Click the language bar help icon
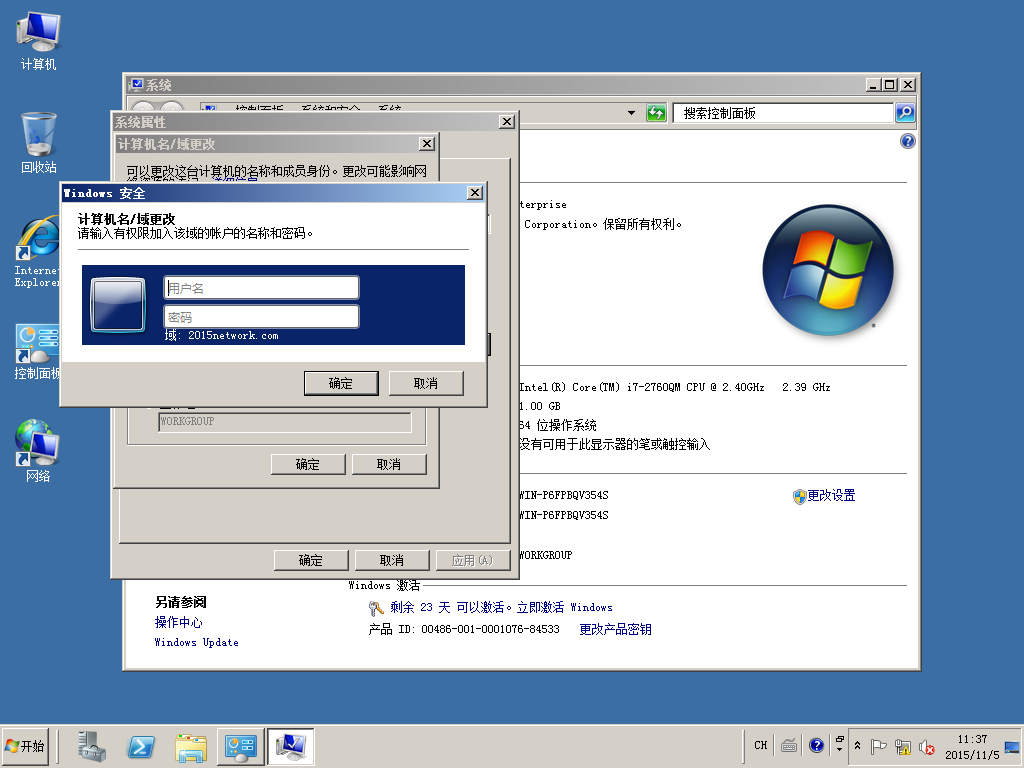 816,745
